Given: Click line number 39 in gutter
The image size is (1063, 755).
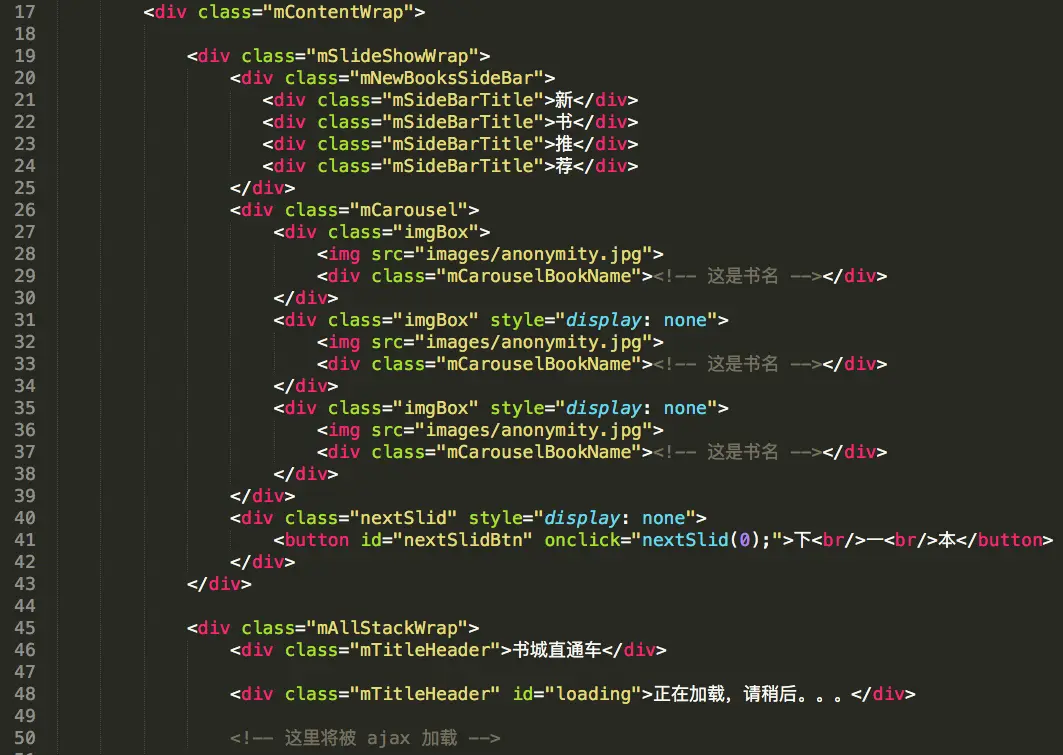Looking at the screenshot, I should [25, 496].
